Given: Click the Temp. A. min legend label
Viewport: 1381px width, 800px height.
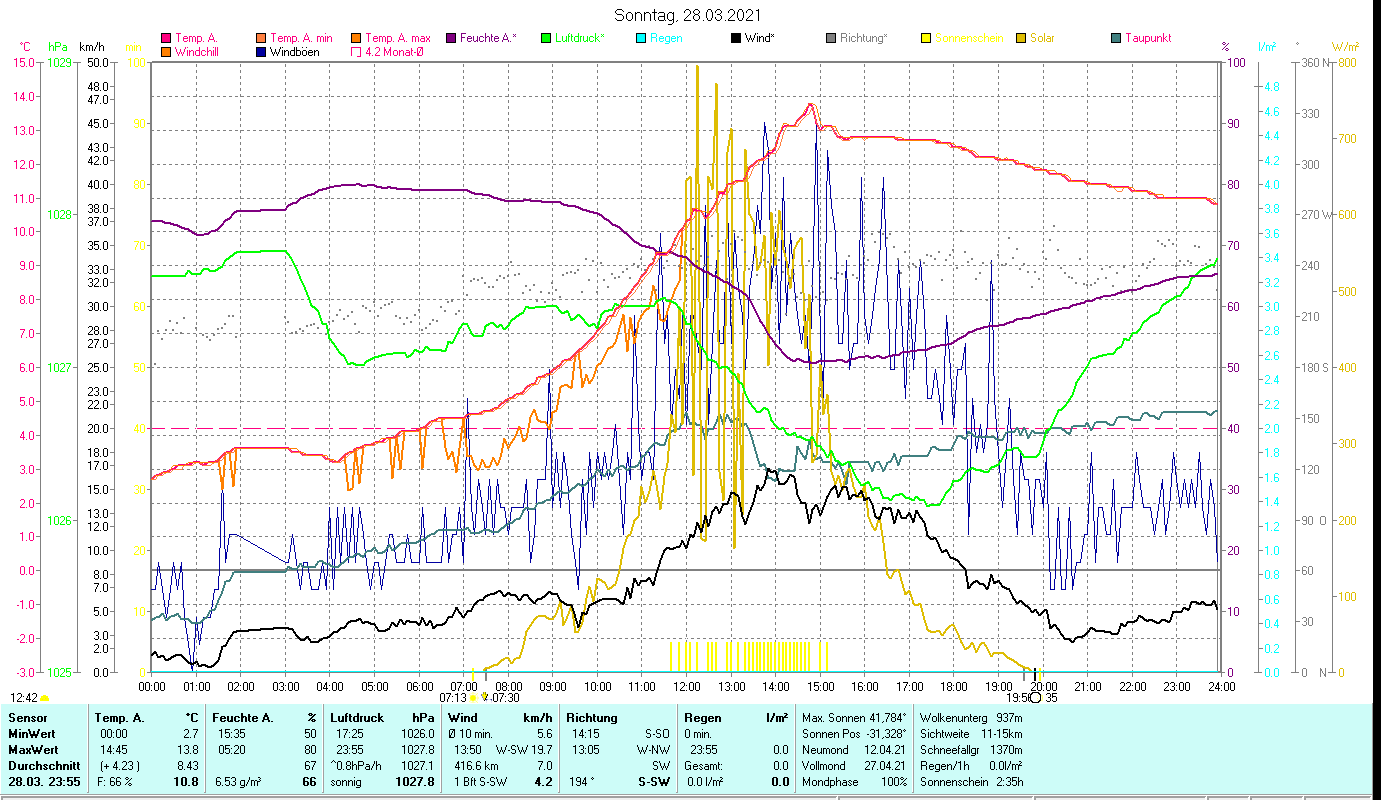Looking at the screenshot, I should (301, 38).
